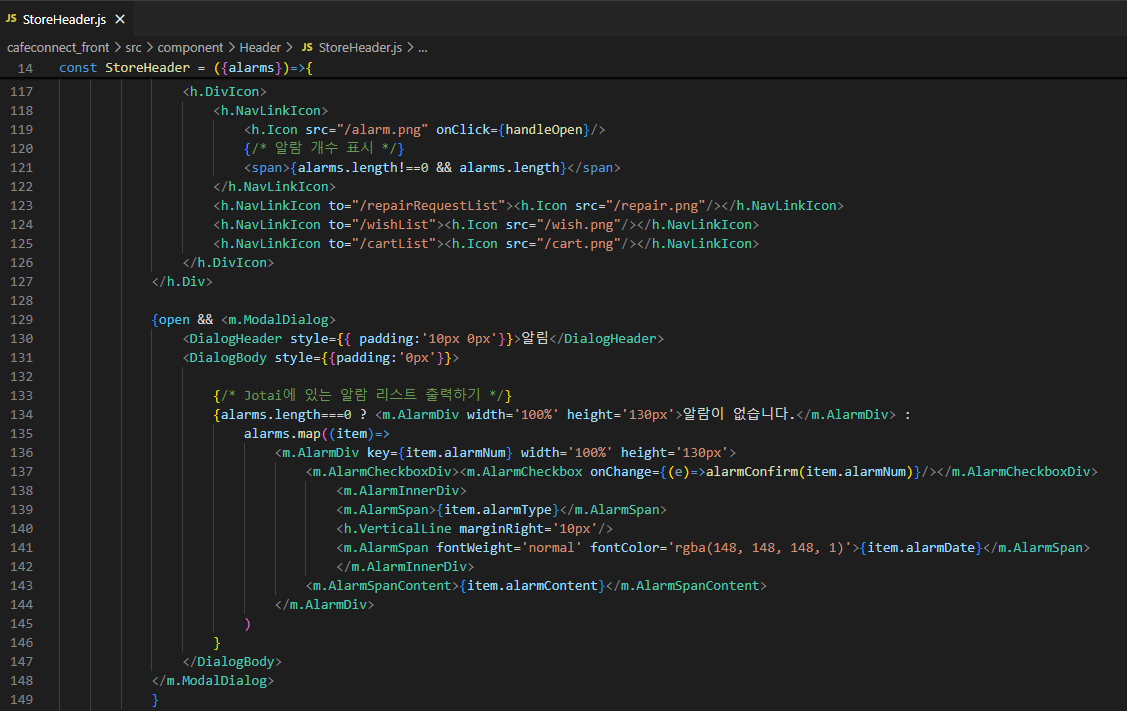Click the JS icon in the breadcrumb
The image size is (1127, 711).
(307, 47)
